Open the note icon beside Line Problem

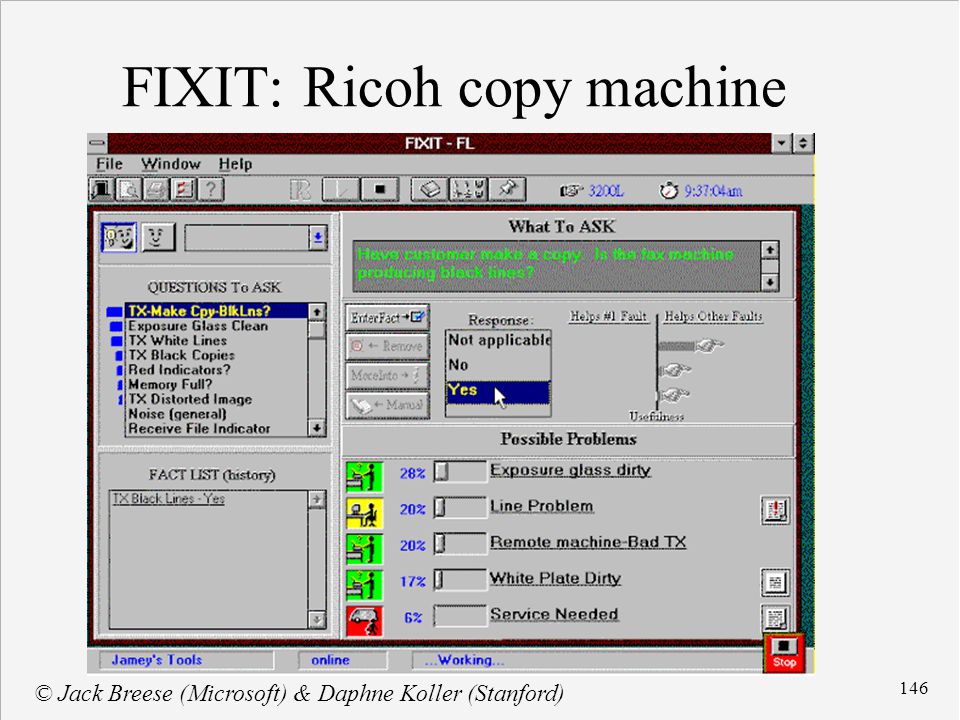pyautogui.click(x=775, y=510)
